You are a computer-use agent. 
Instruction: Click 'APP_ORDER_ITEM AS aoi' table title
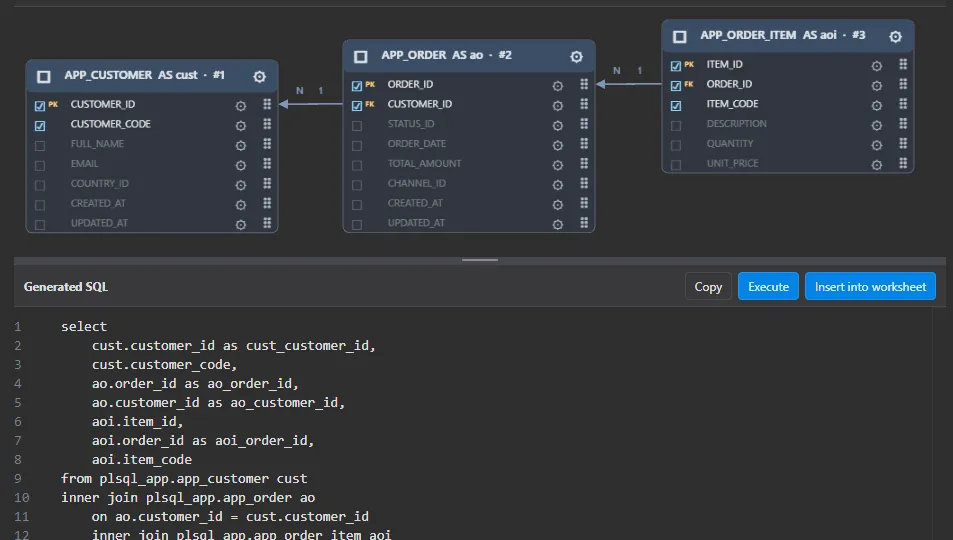(x=768, y=35)
